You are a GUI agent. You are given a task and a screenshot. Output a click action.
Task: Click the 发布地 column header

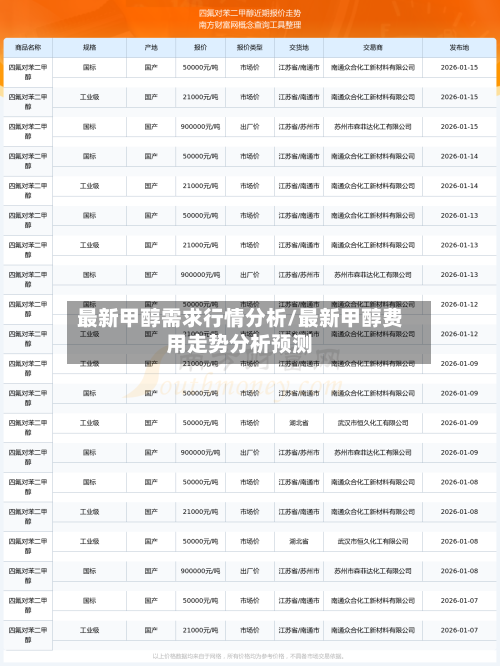tap(459, 48)
